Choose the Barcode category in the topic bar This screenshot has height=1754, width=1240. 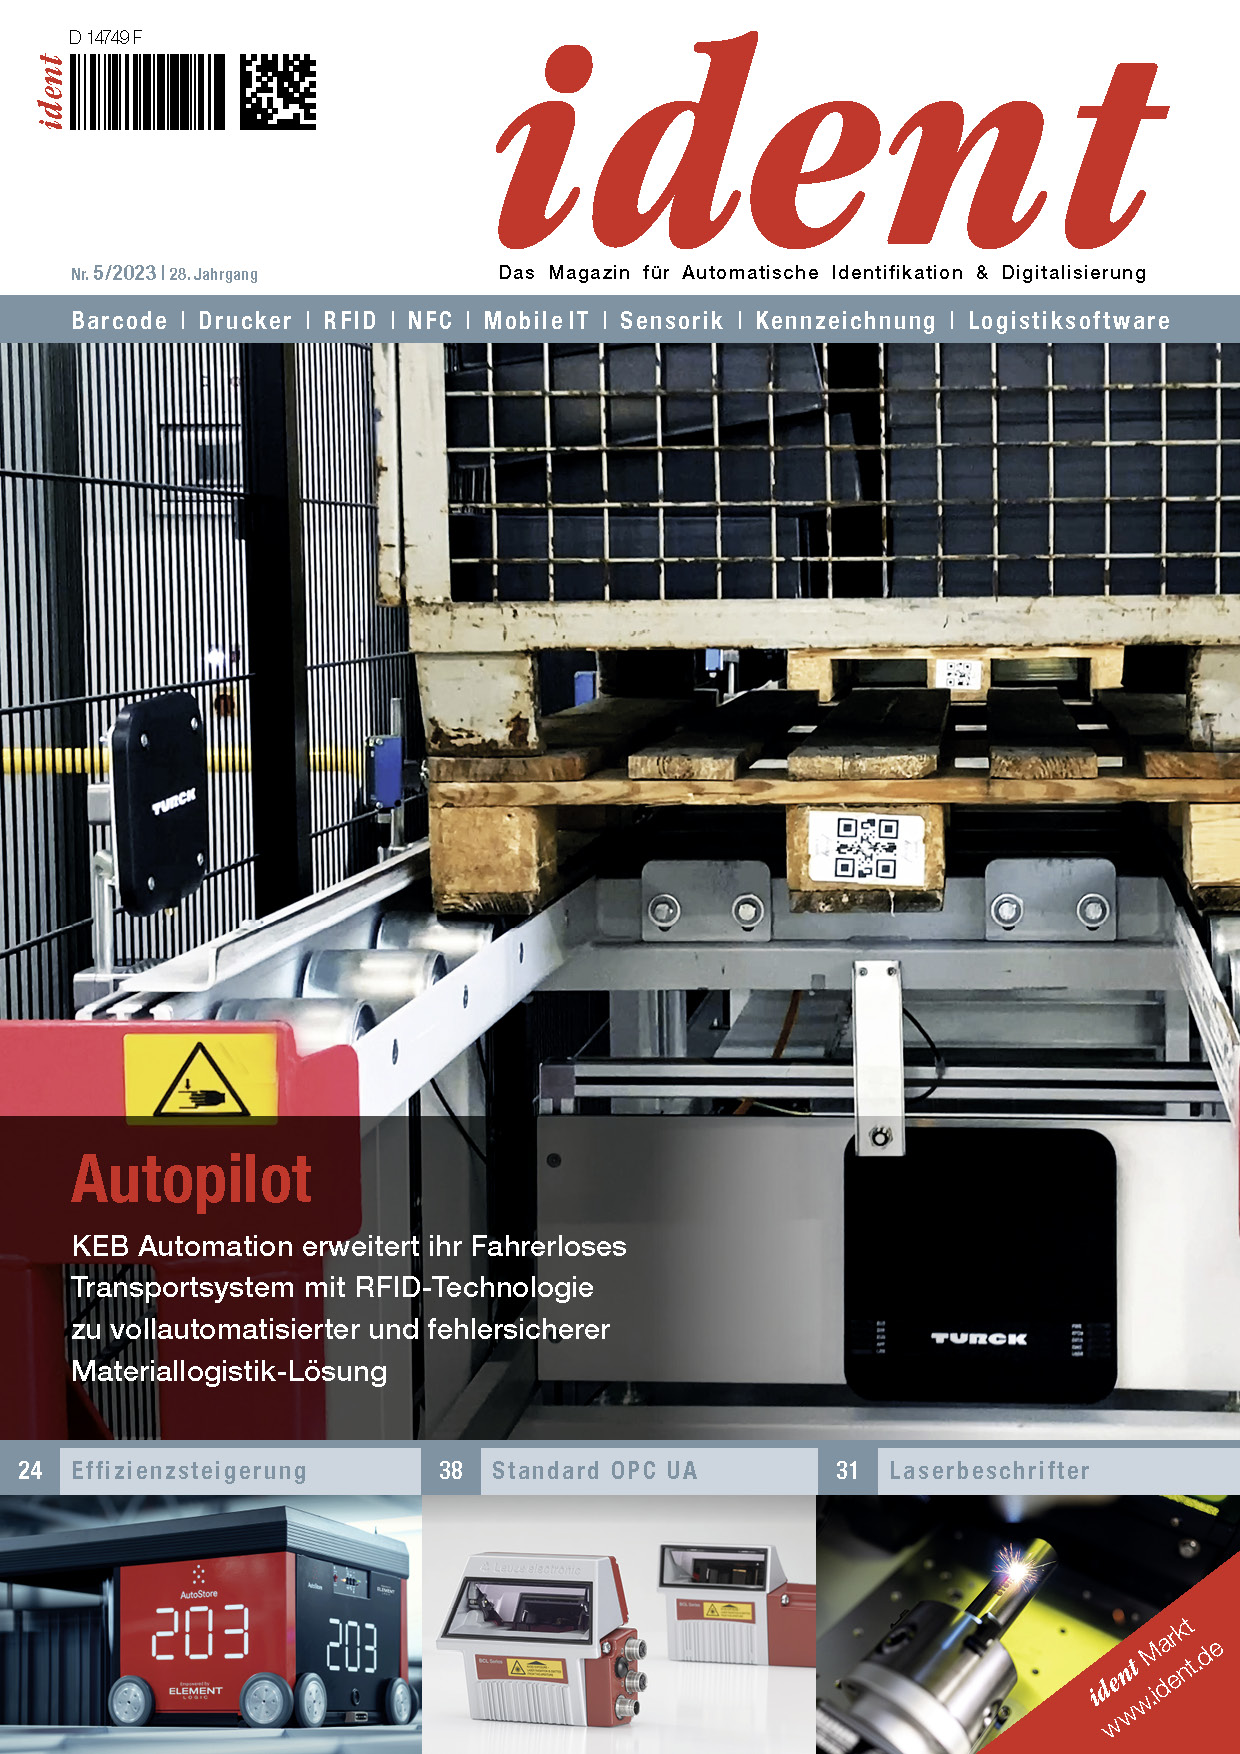[x=119, y=321]
